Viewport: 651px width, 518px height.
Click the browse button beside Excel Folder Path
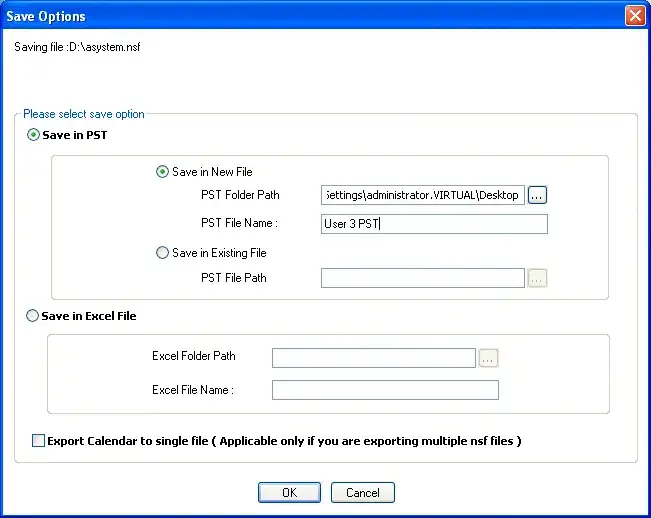coord(488,357)
